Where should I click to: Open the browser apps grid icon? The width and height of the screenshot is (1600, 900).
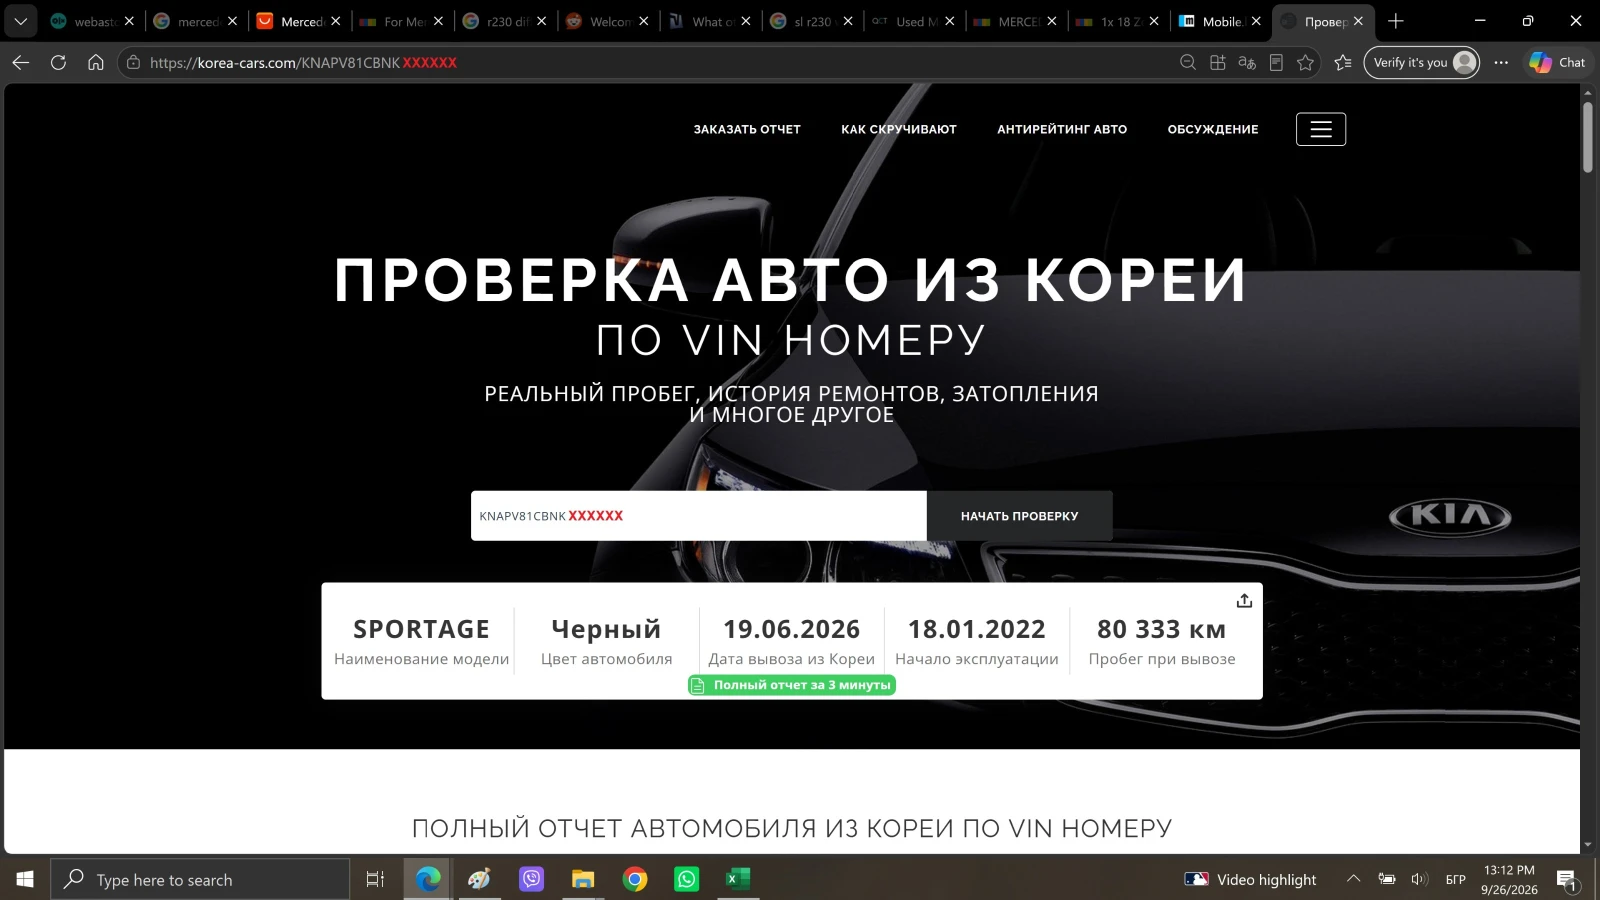[x=1217, y=62]
